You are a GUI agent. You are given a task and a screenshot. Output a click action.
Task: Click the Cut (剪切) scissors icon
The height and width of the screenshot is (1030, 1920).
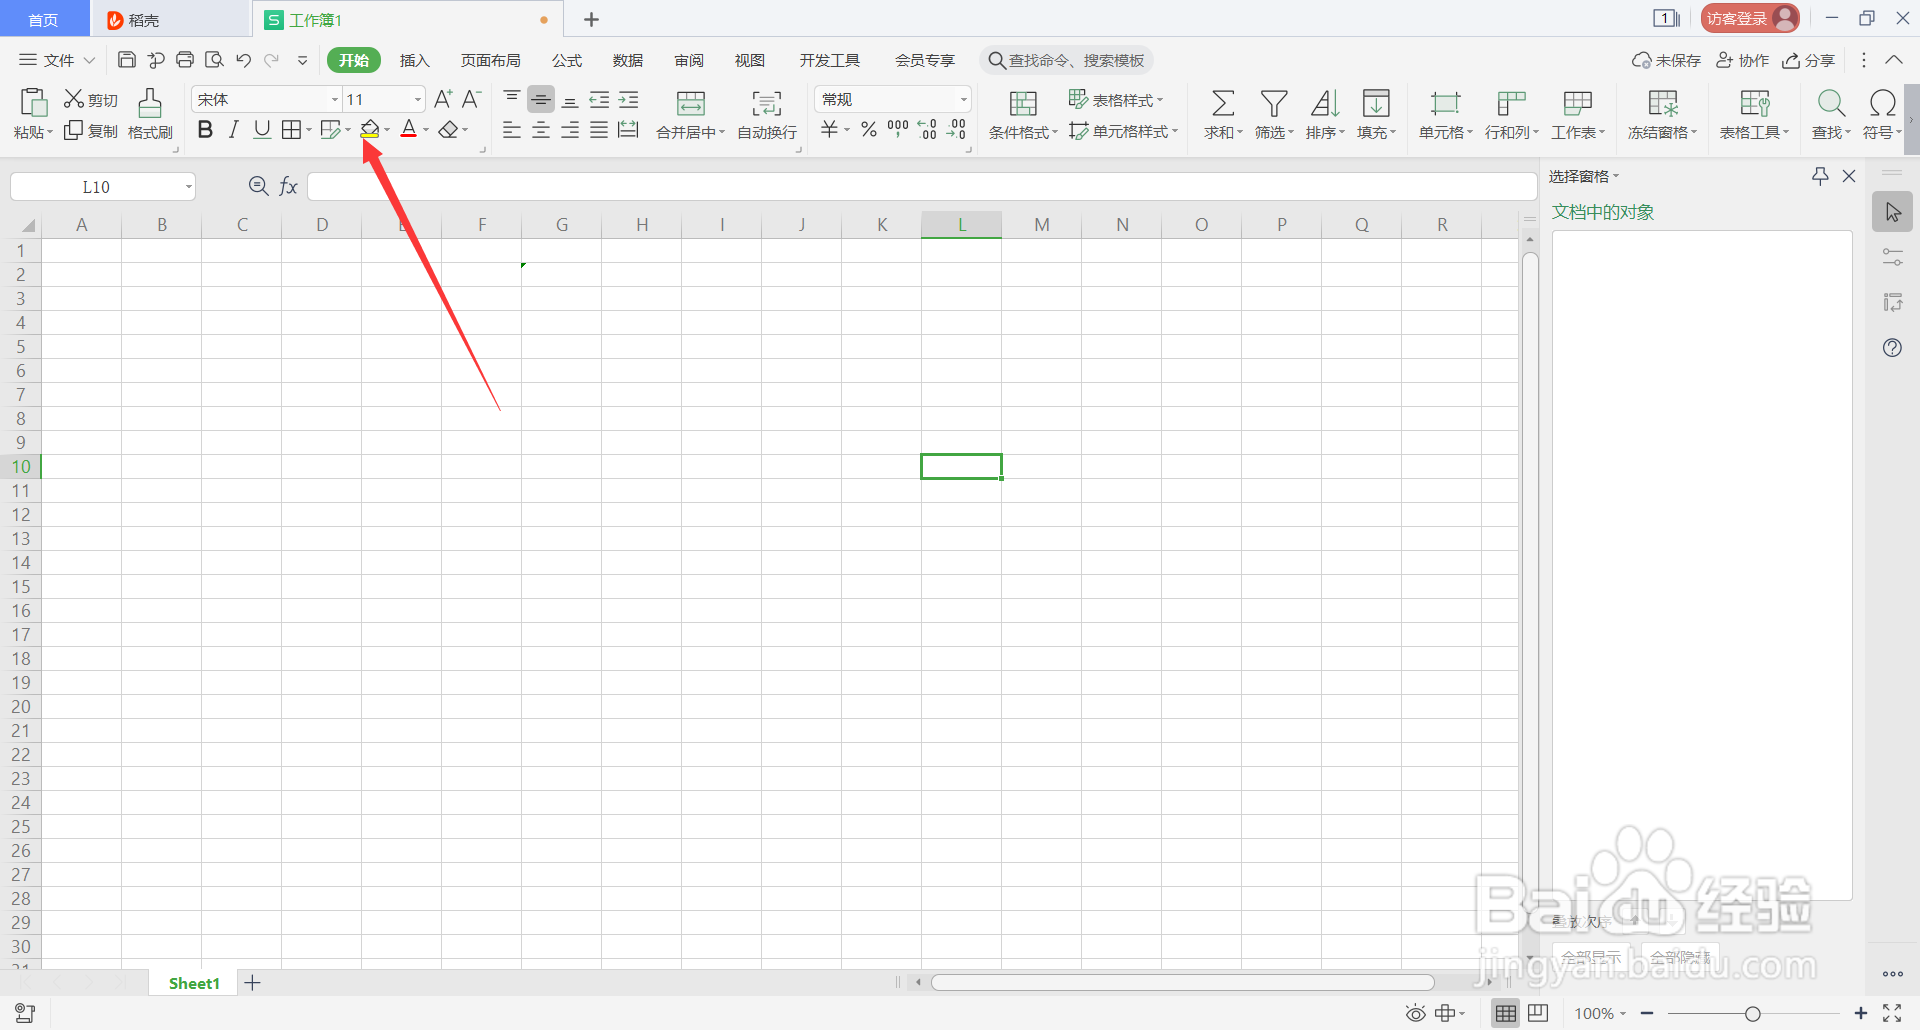[74, 99]
